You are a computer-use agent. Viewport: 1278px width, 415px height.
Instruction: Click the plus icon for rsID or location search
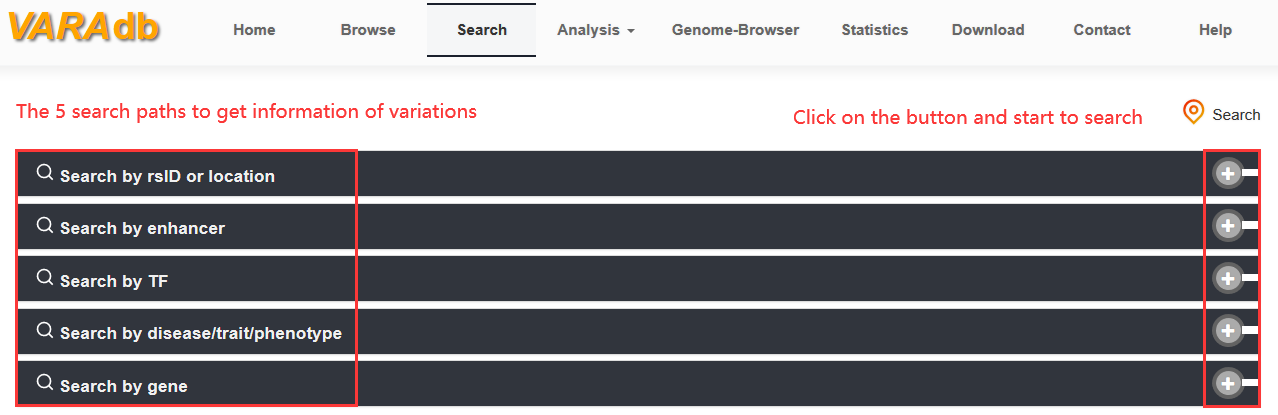click(1227, 174)
